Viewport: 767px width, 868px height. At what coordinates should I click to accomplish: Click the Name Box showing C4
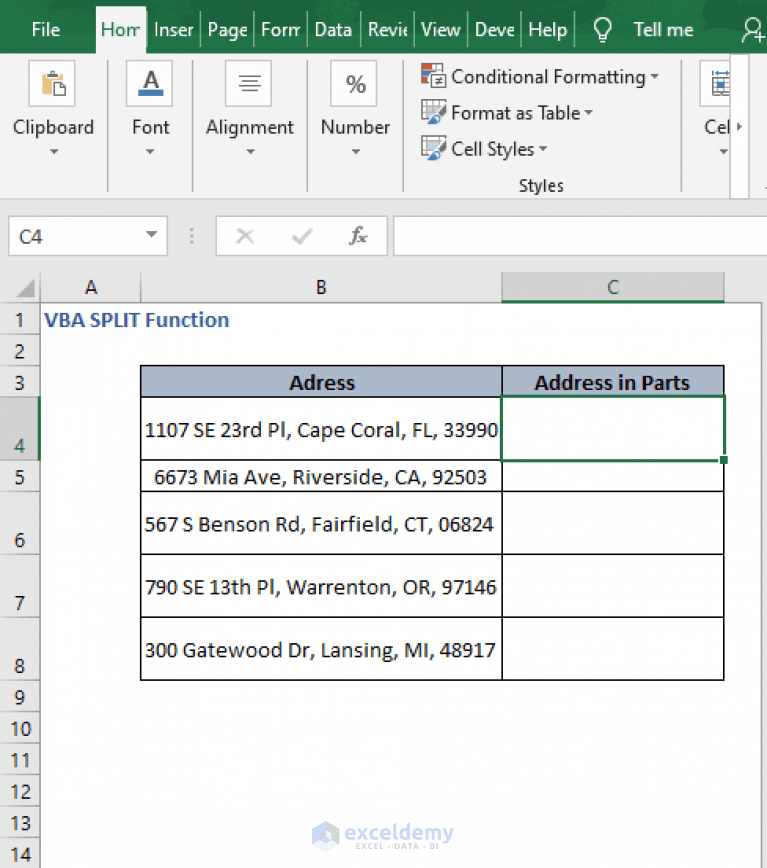(x=87, y=236)
